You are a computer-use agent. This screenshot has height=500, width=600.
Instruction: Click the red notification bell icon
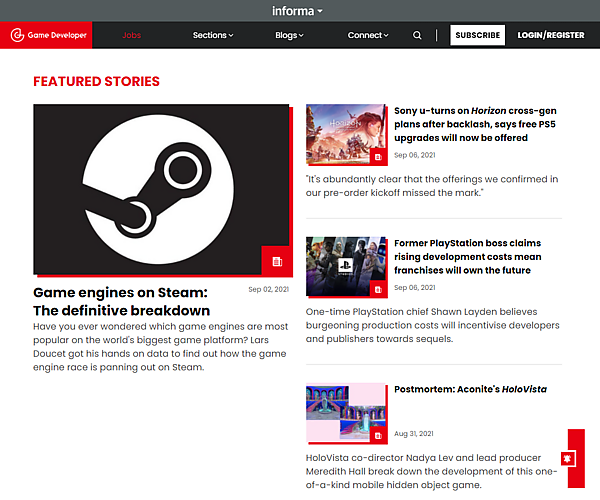(576, 459)
